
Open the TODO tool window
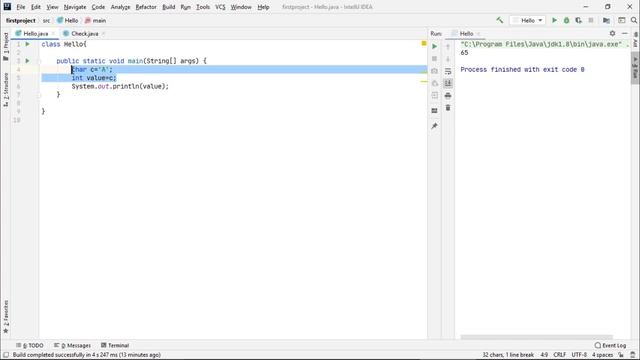tap(30, 345)
